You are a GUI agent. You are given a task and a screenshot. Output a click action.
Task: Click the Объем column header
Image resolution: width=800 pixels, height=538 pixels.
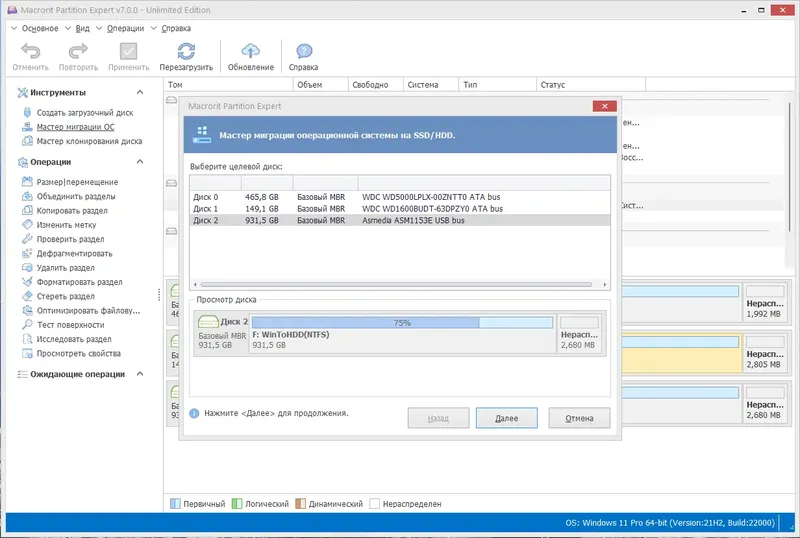pyautogui.click(x=320, y=85)
